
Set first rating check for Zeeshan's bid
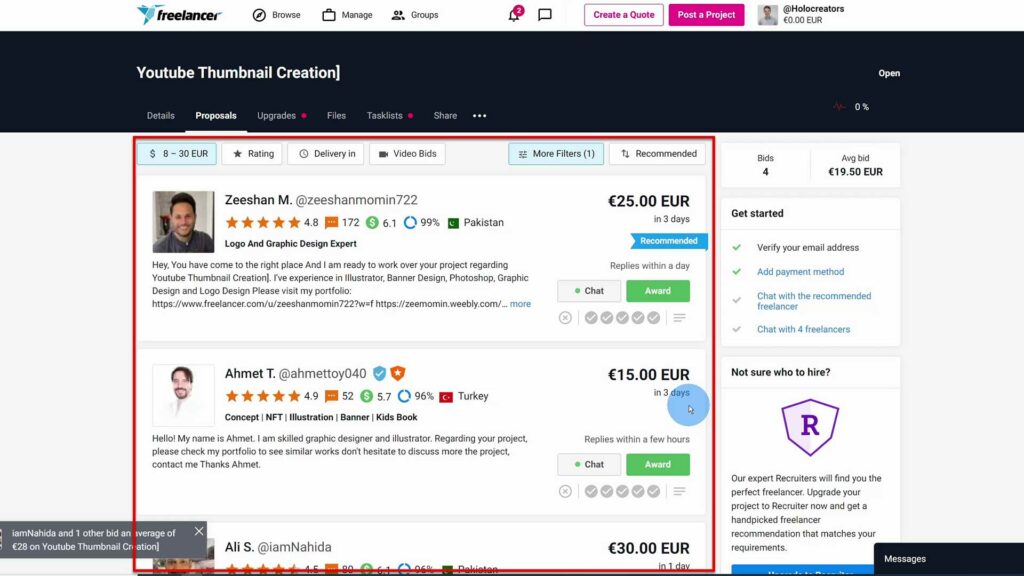591,317
